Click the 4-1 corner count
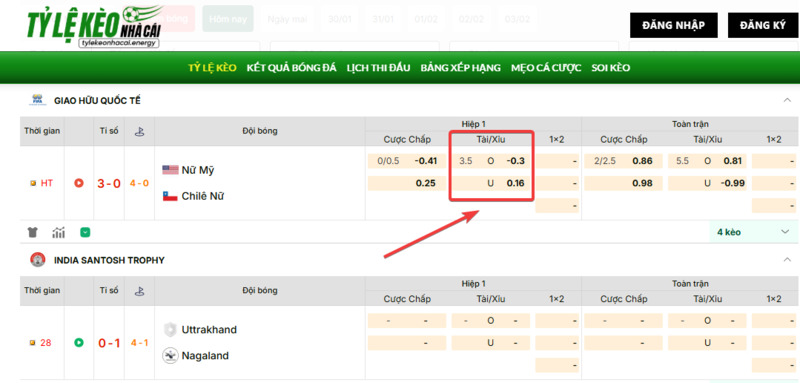This screenshot has height=383, width=800. point(139,343)
